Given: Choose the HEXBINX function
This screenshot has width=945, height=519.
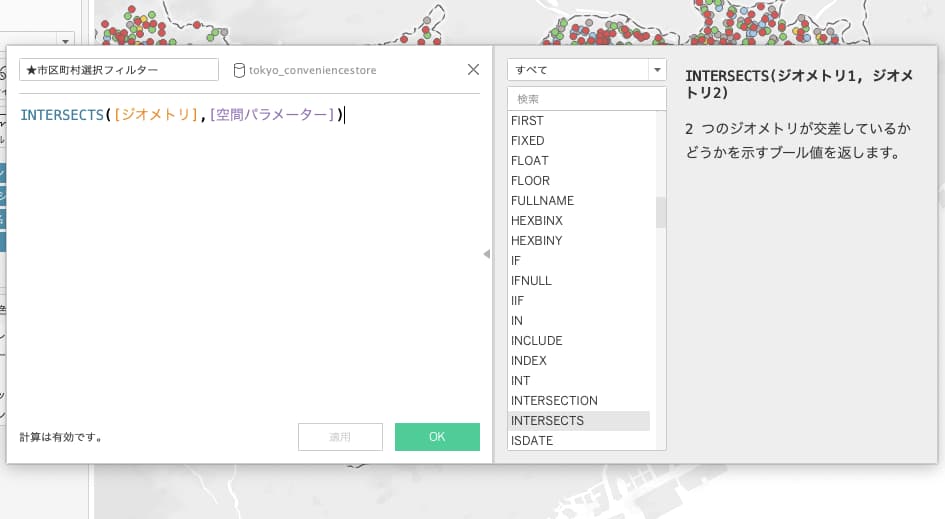Looking at the screenshot, I should tap(536, 220).
